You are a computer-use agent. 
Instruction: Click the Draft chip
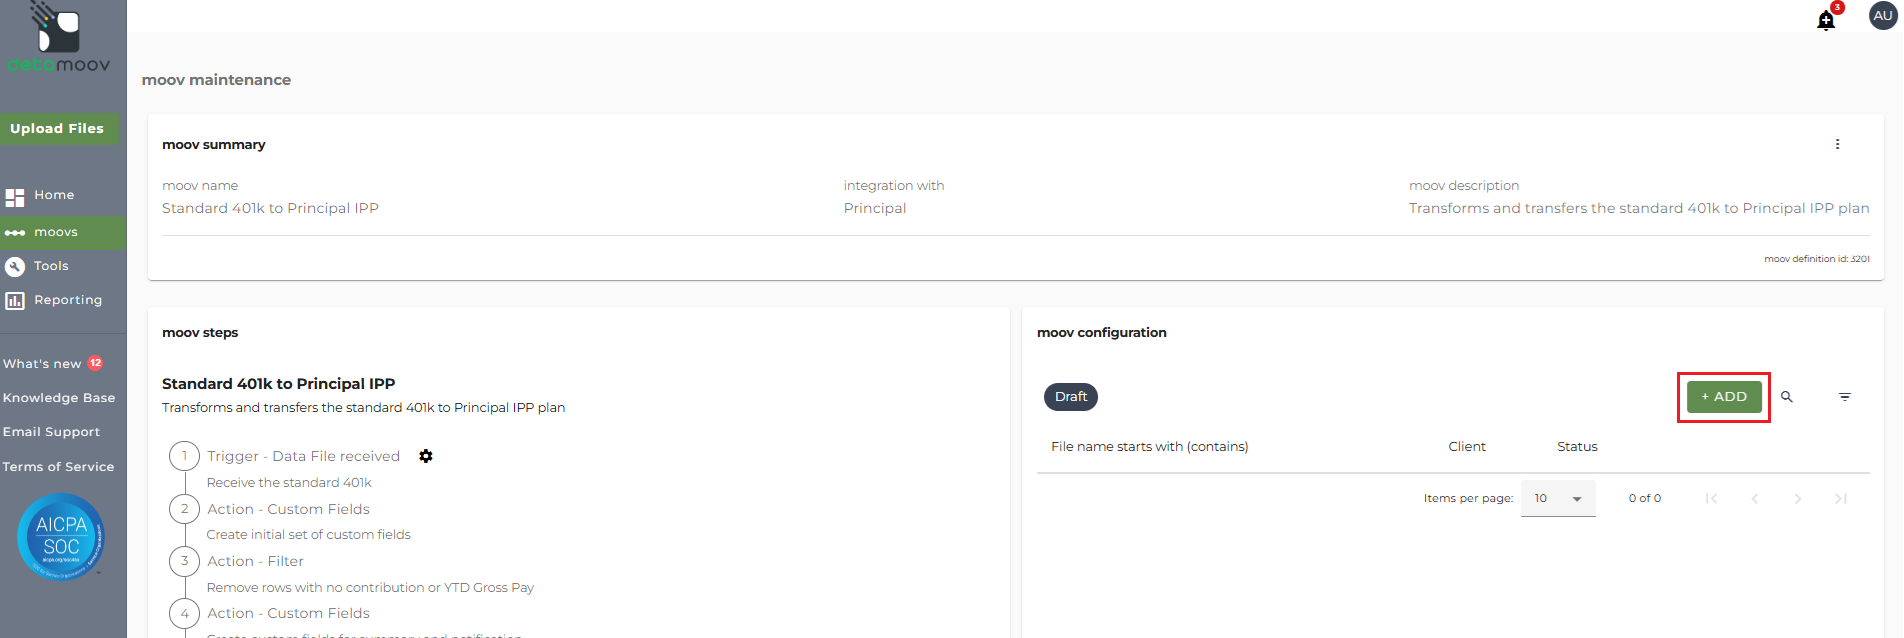[x=1071, y=397]
